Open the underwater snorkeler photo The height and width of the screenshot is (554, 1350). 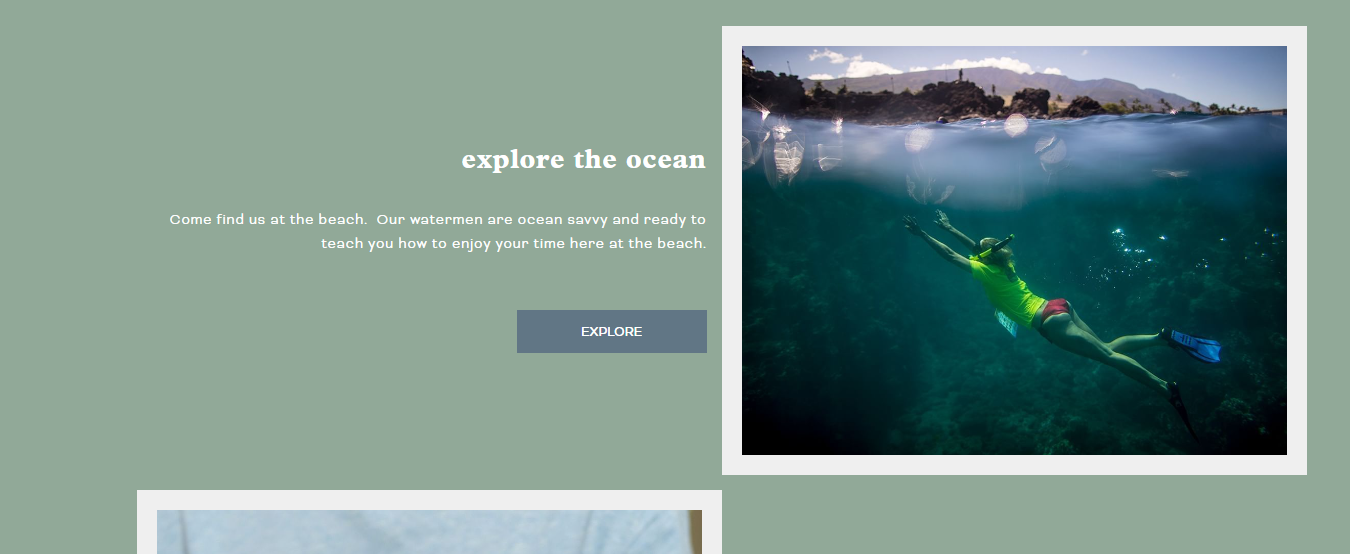(1014, 250)
